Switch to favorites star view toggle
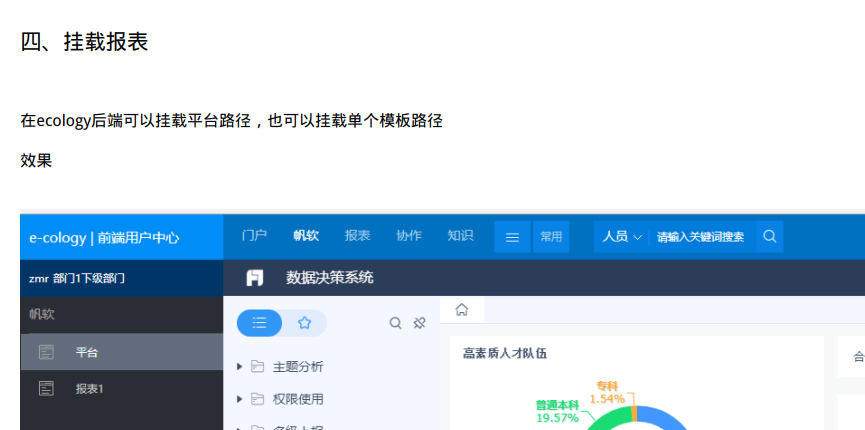This screenshot has height=430, width=865. [x=305, y=323]
